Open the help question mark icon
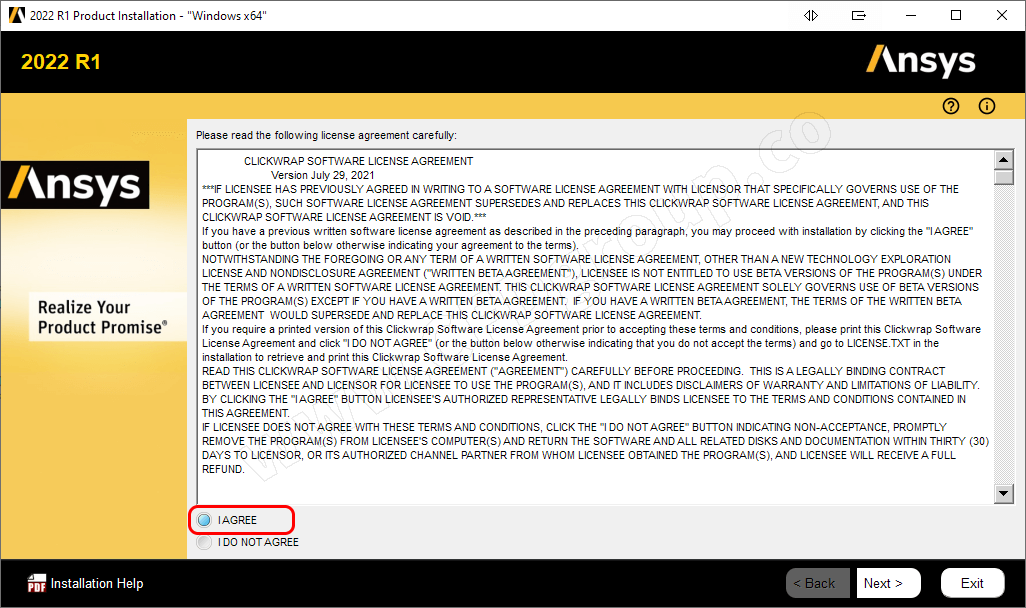Image resolution: width=1026 pixels, height=608 pixels. point(951,106)
